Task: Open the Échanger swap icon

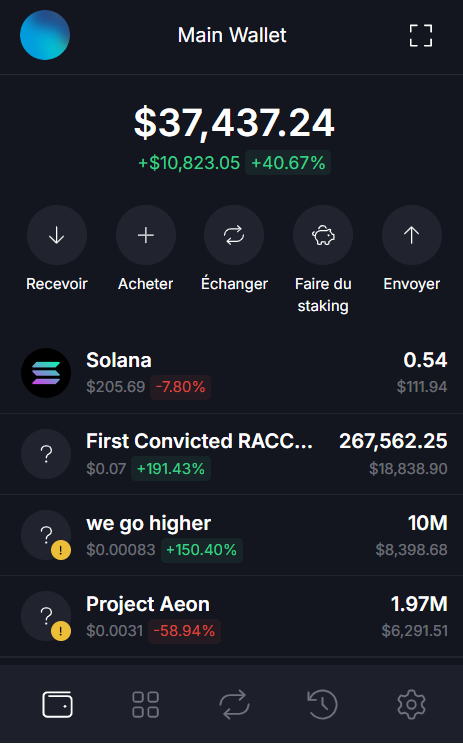Action: [234, 235]
